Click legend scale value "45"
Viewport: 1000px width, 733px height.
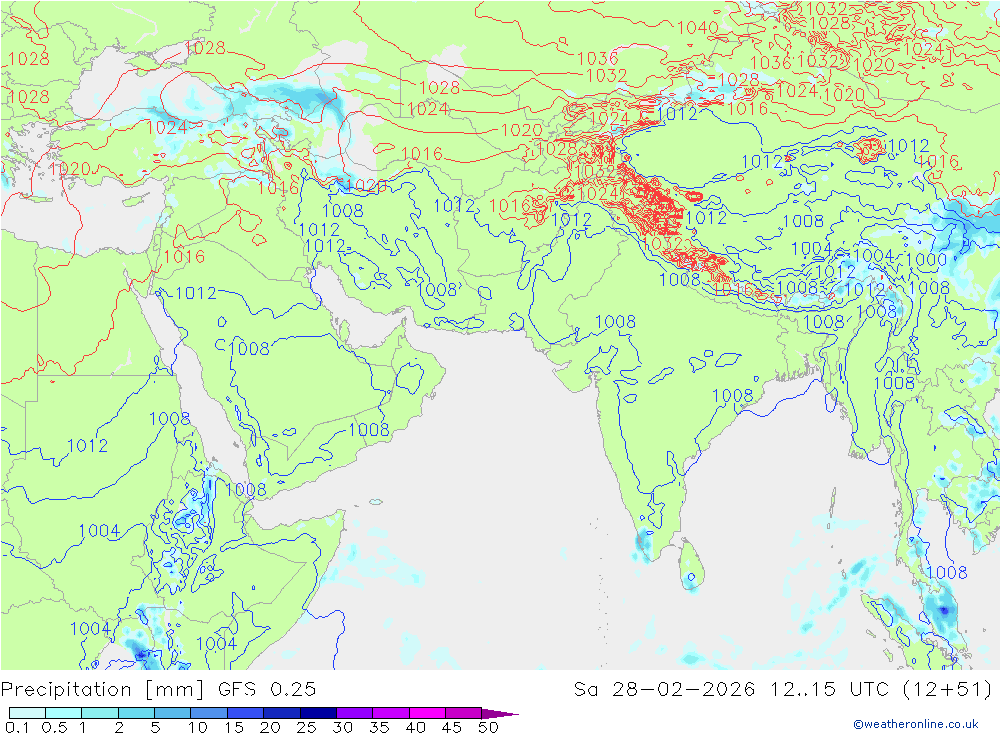coord(452,727)
